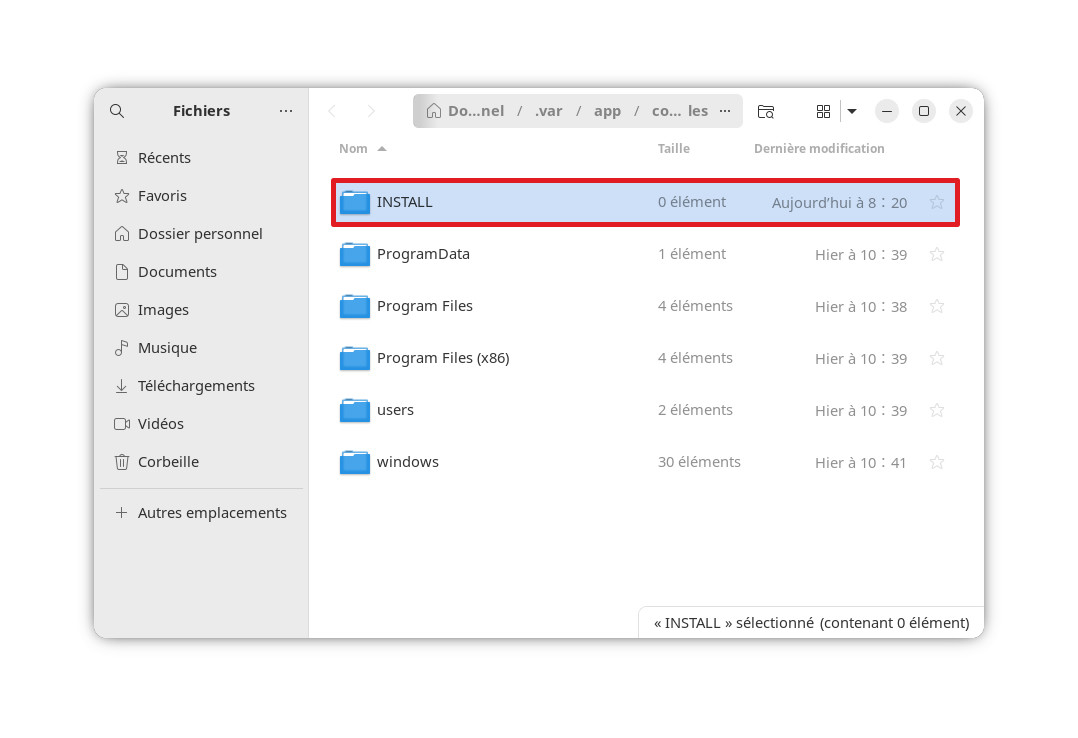Select the Program Files (x86) folder icon
1078x738 pixels.
pos(355,359)
